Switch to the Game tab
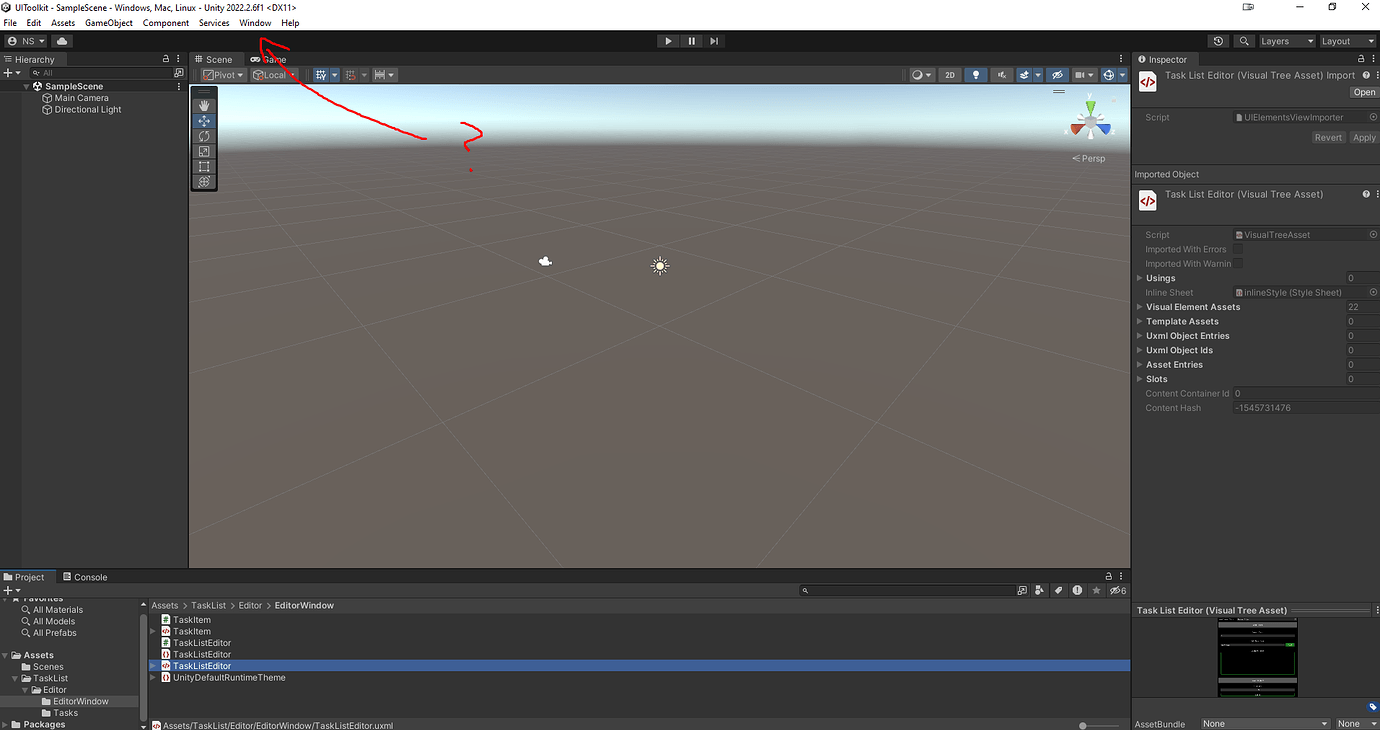Screen dimensions: 1380x730 [x=268, y=59]
